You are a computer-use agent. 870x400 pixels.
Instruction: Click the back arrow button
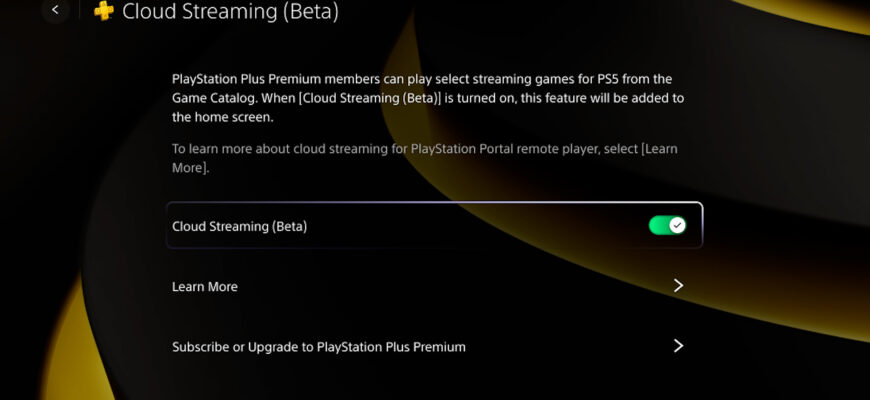[55, 11]
